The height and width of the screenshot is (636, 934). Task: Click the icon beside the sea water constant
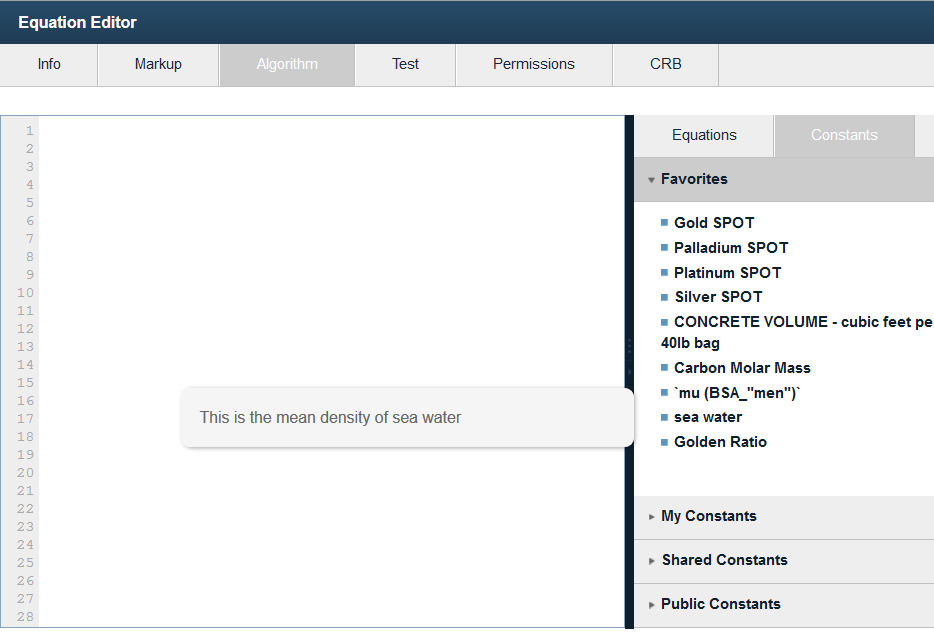point(665,417)
